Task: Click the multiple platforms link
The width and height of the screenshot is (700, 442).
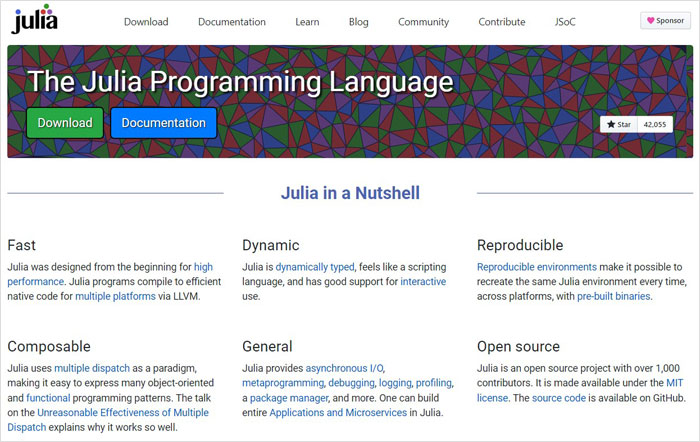Action: point(115,296)
